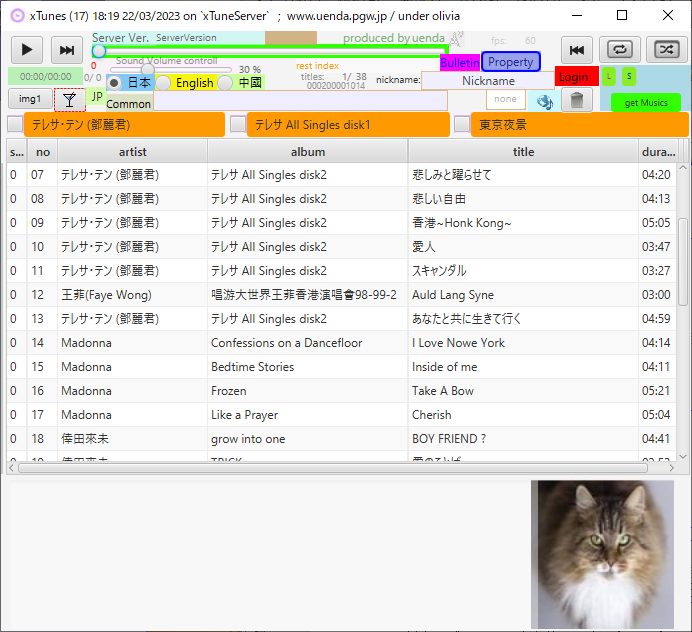Select the English language radio button
Image resolution: width=692 pixels, height=632 pixels.
(163, 83)
